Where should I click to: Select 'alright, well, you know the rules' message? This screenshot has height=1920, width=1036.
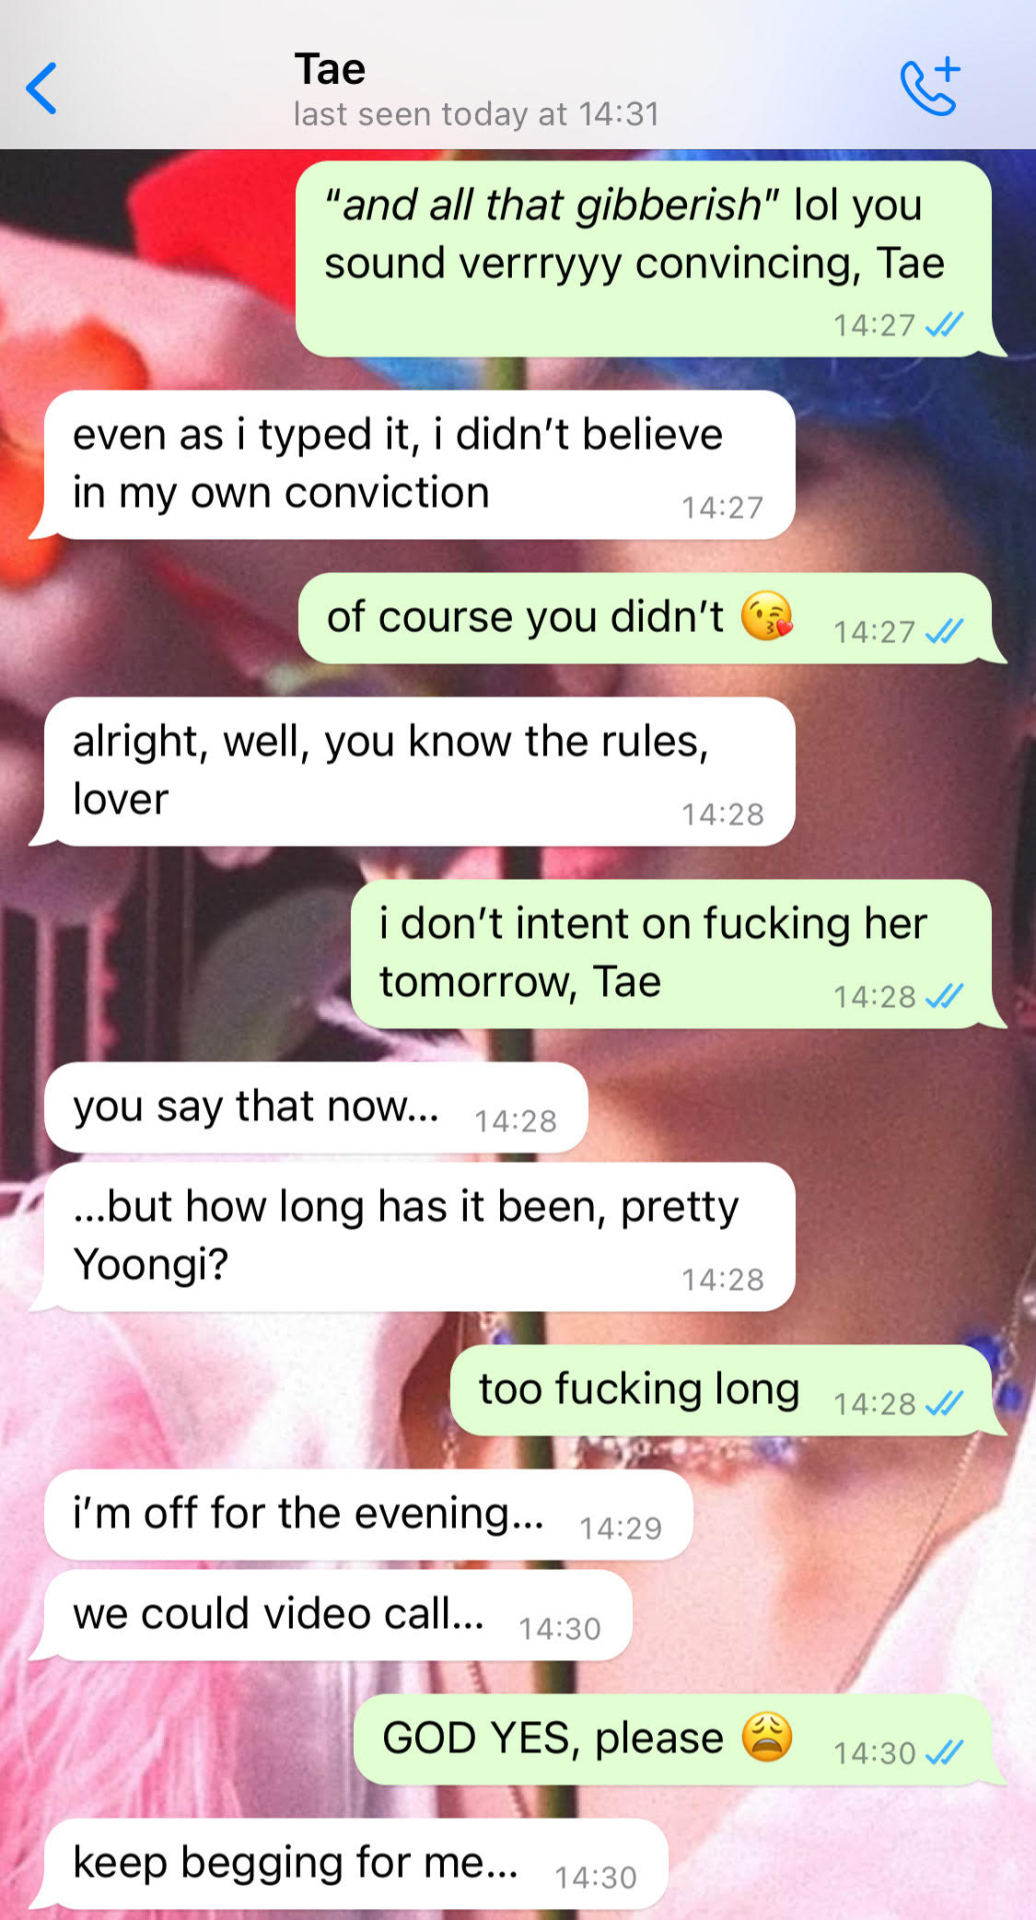pyautogui.click(x=420, y=771)
